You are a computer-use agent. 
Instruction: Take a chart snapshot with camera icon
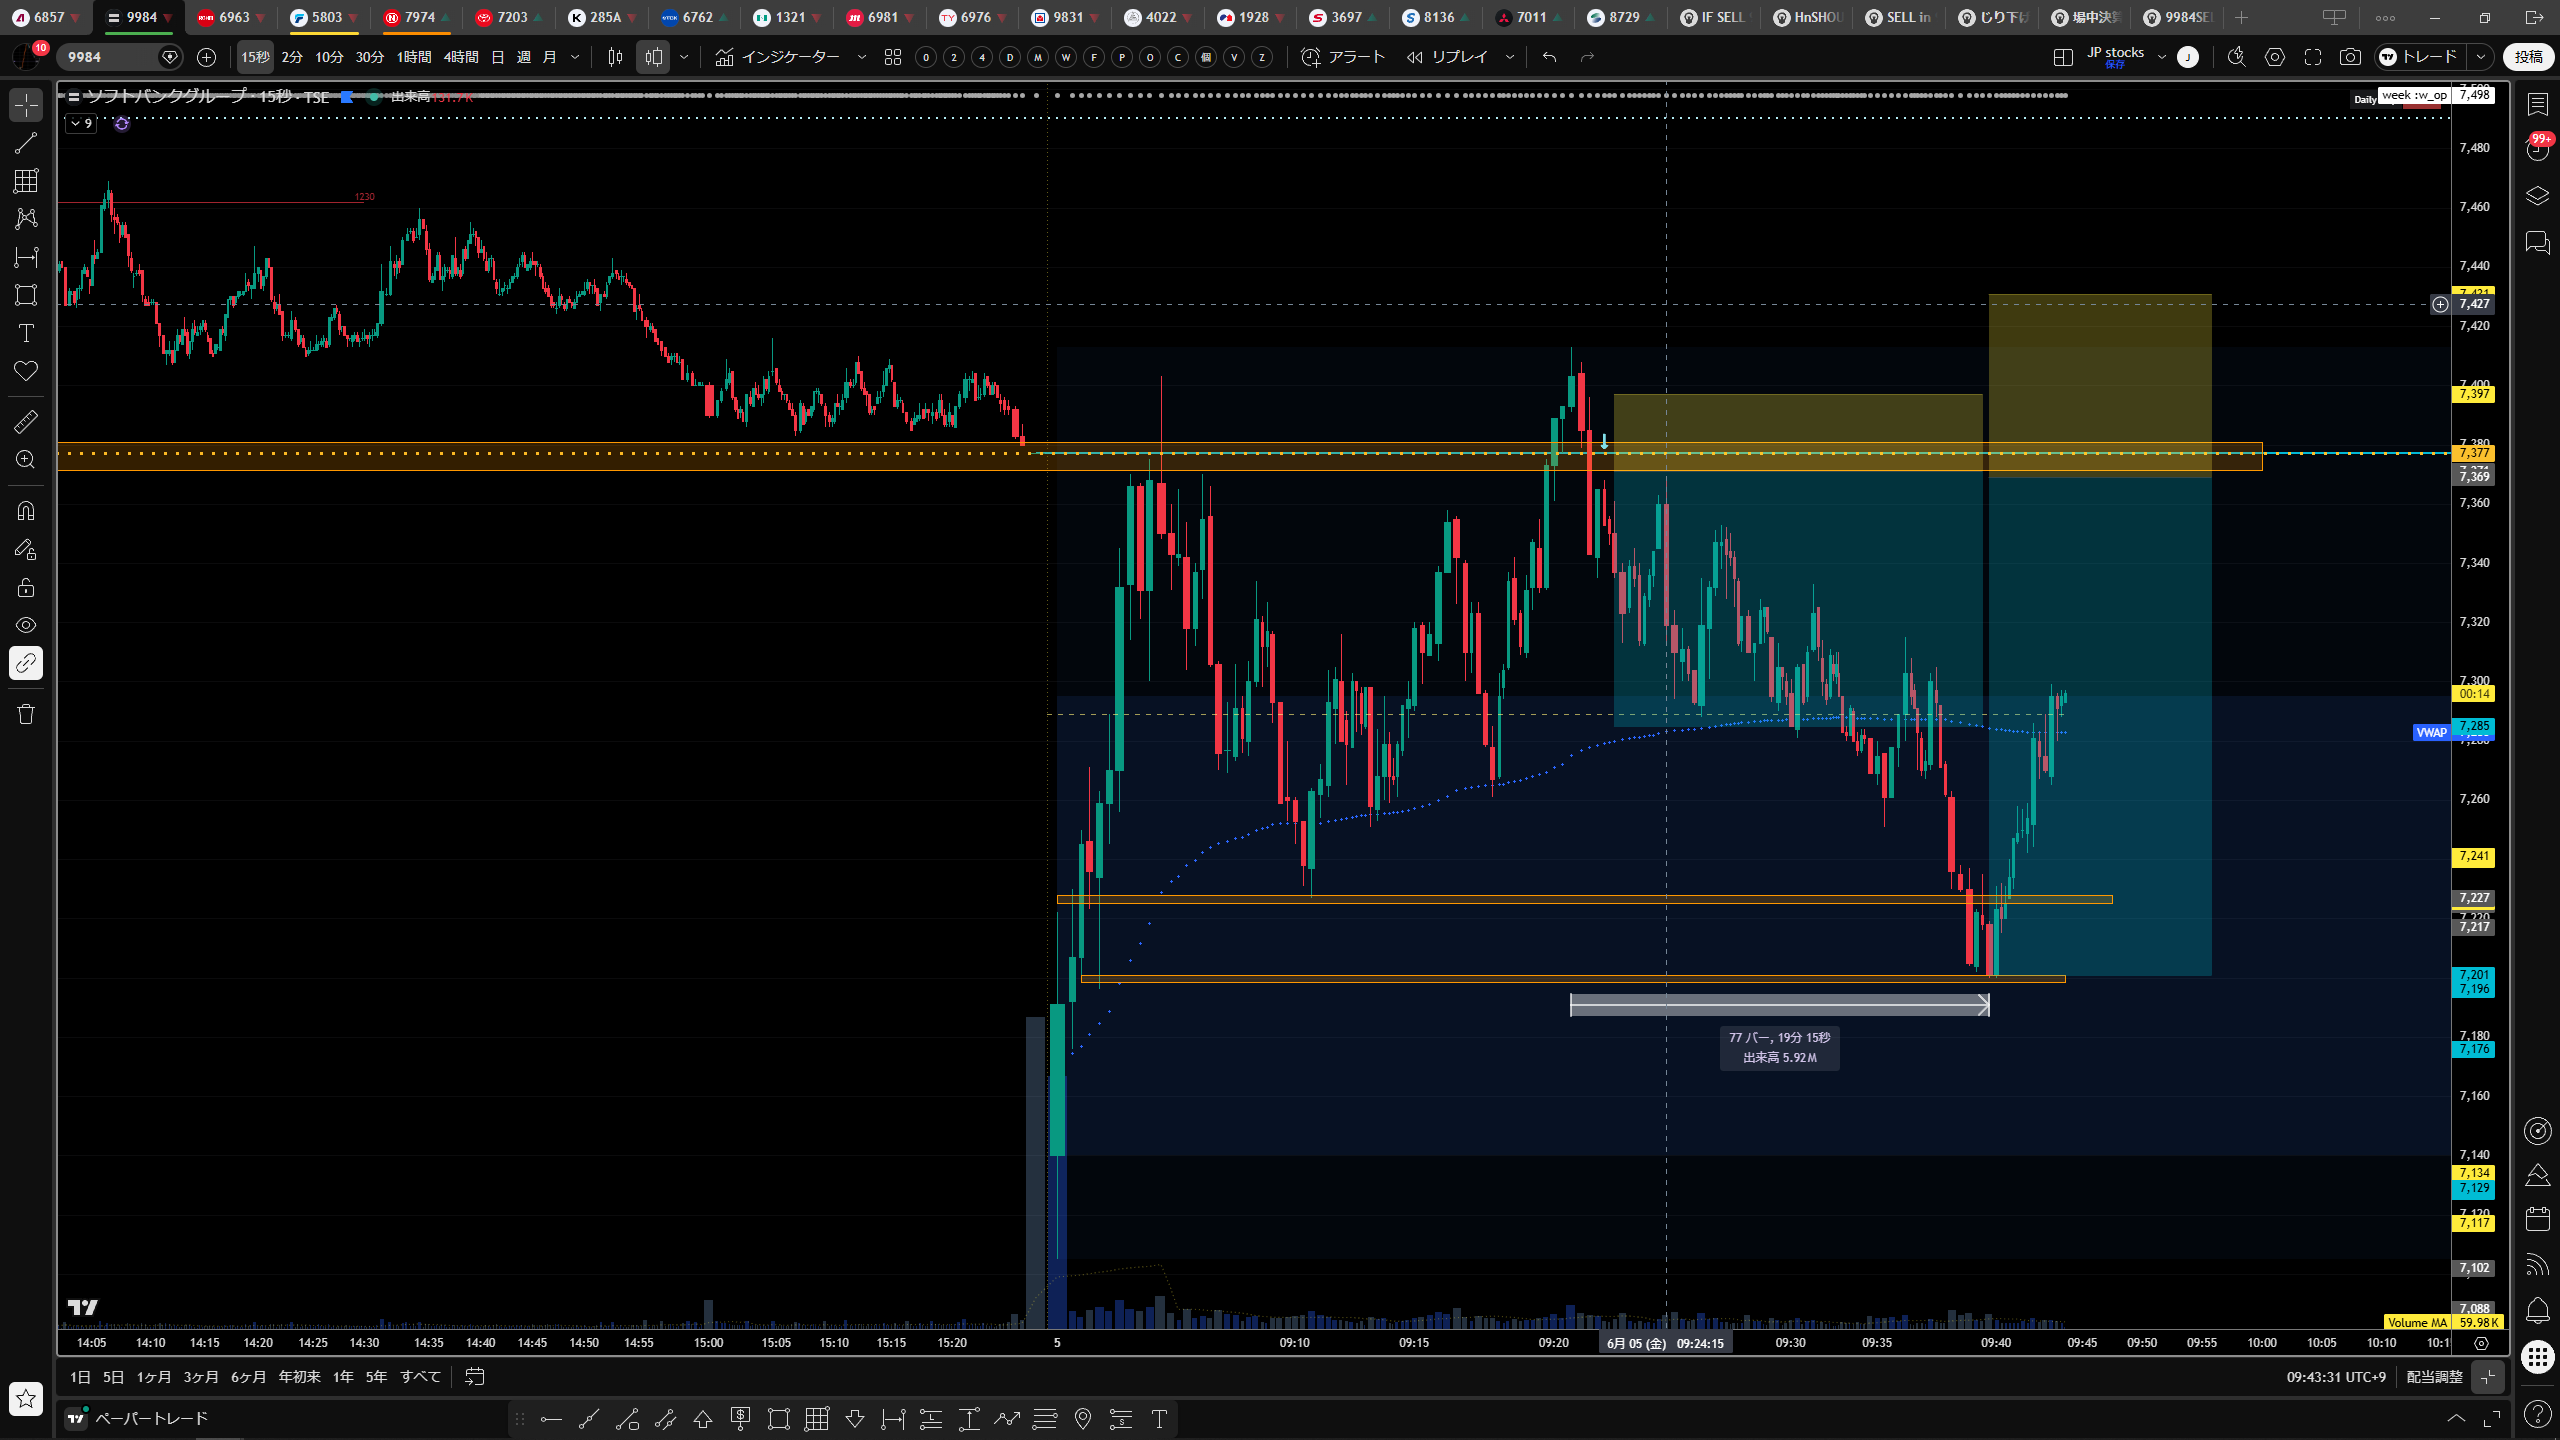(2350, 57)
